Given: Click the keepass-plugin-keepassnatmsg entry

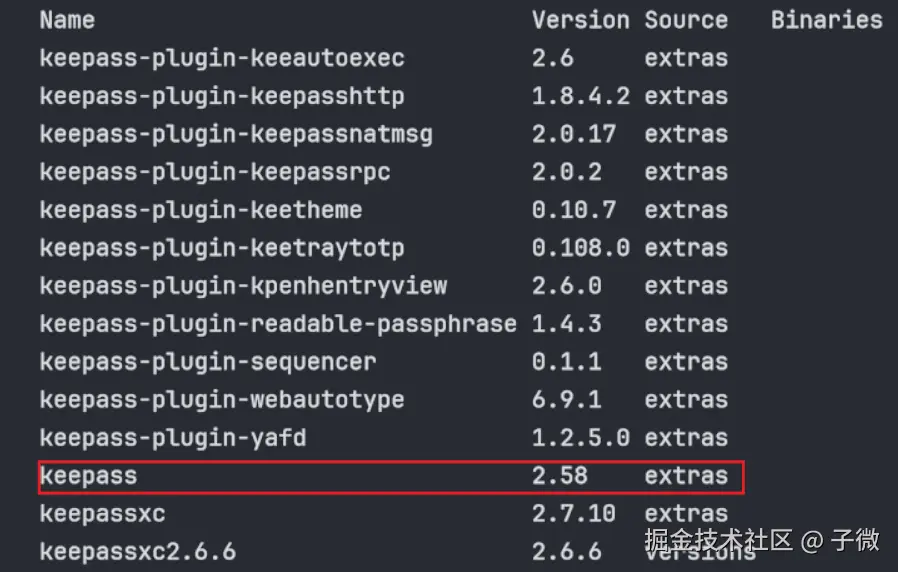Looking at the screenshot, I should pos(236,134).
